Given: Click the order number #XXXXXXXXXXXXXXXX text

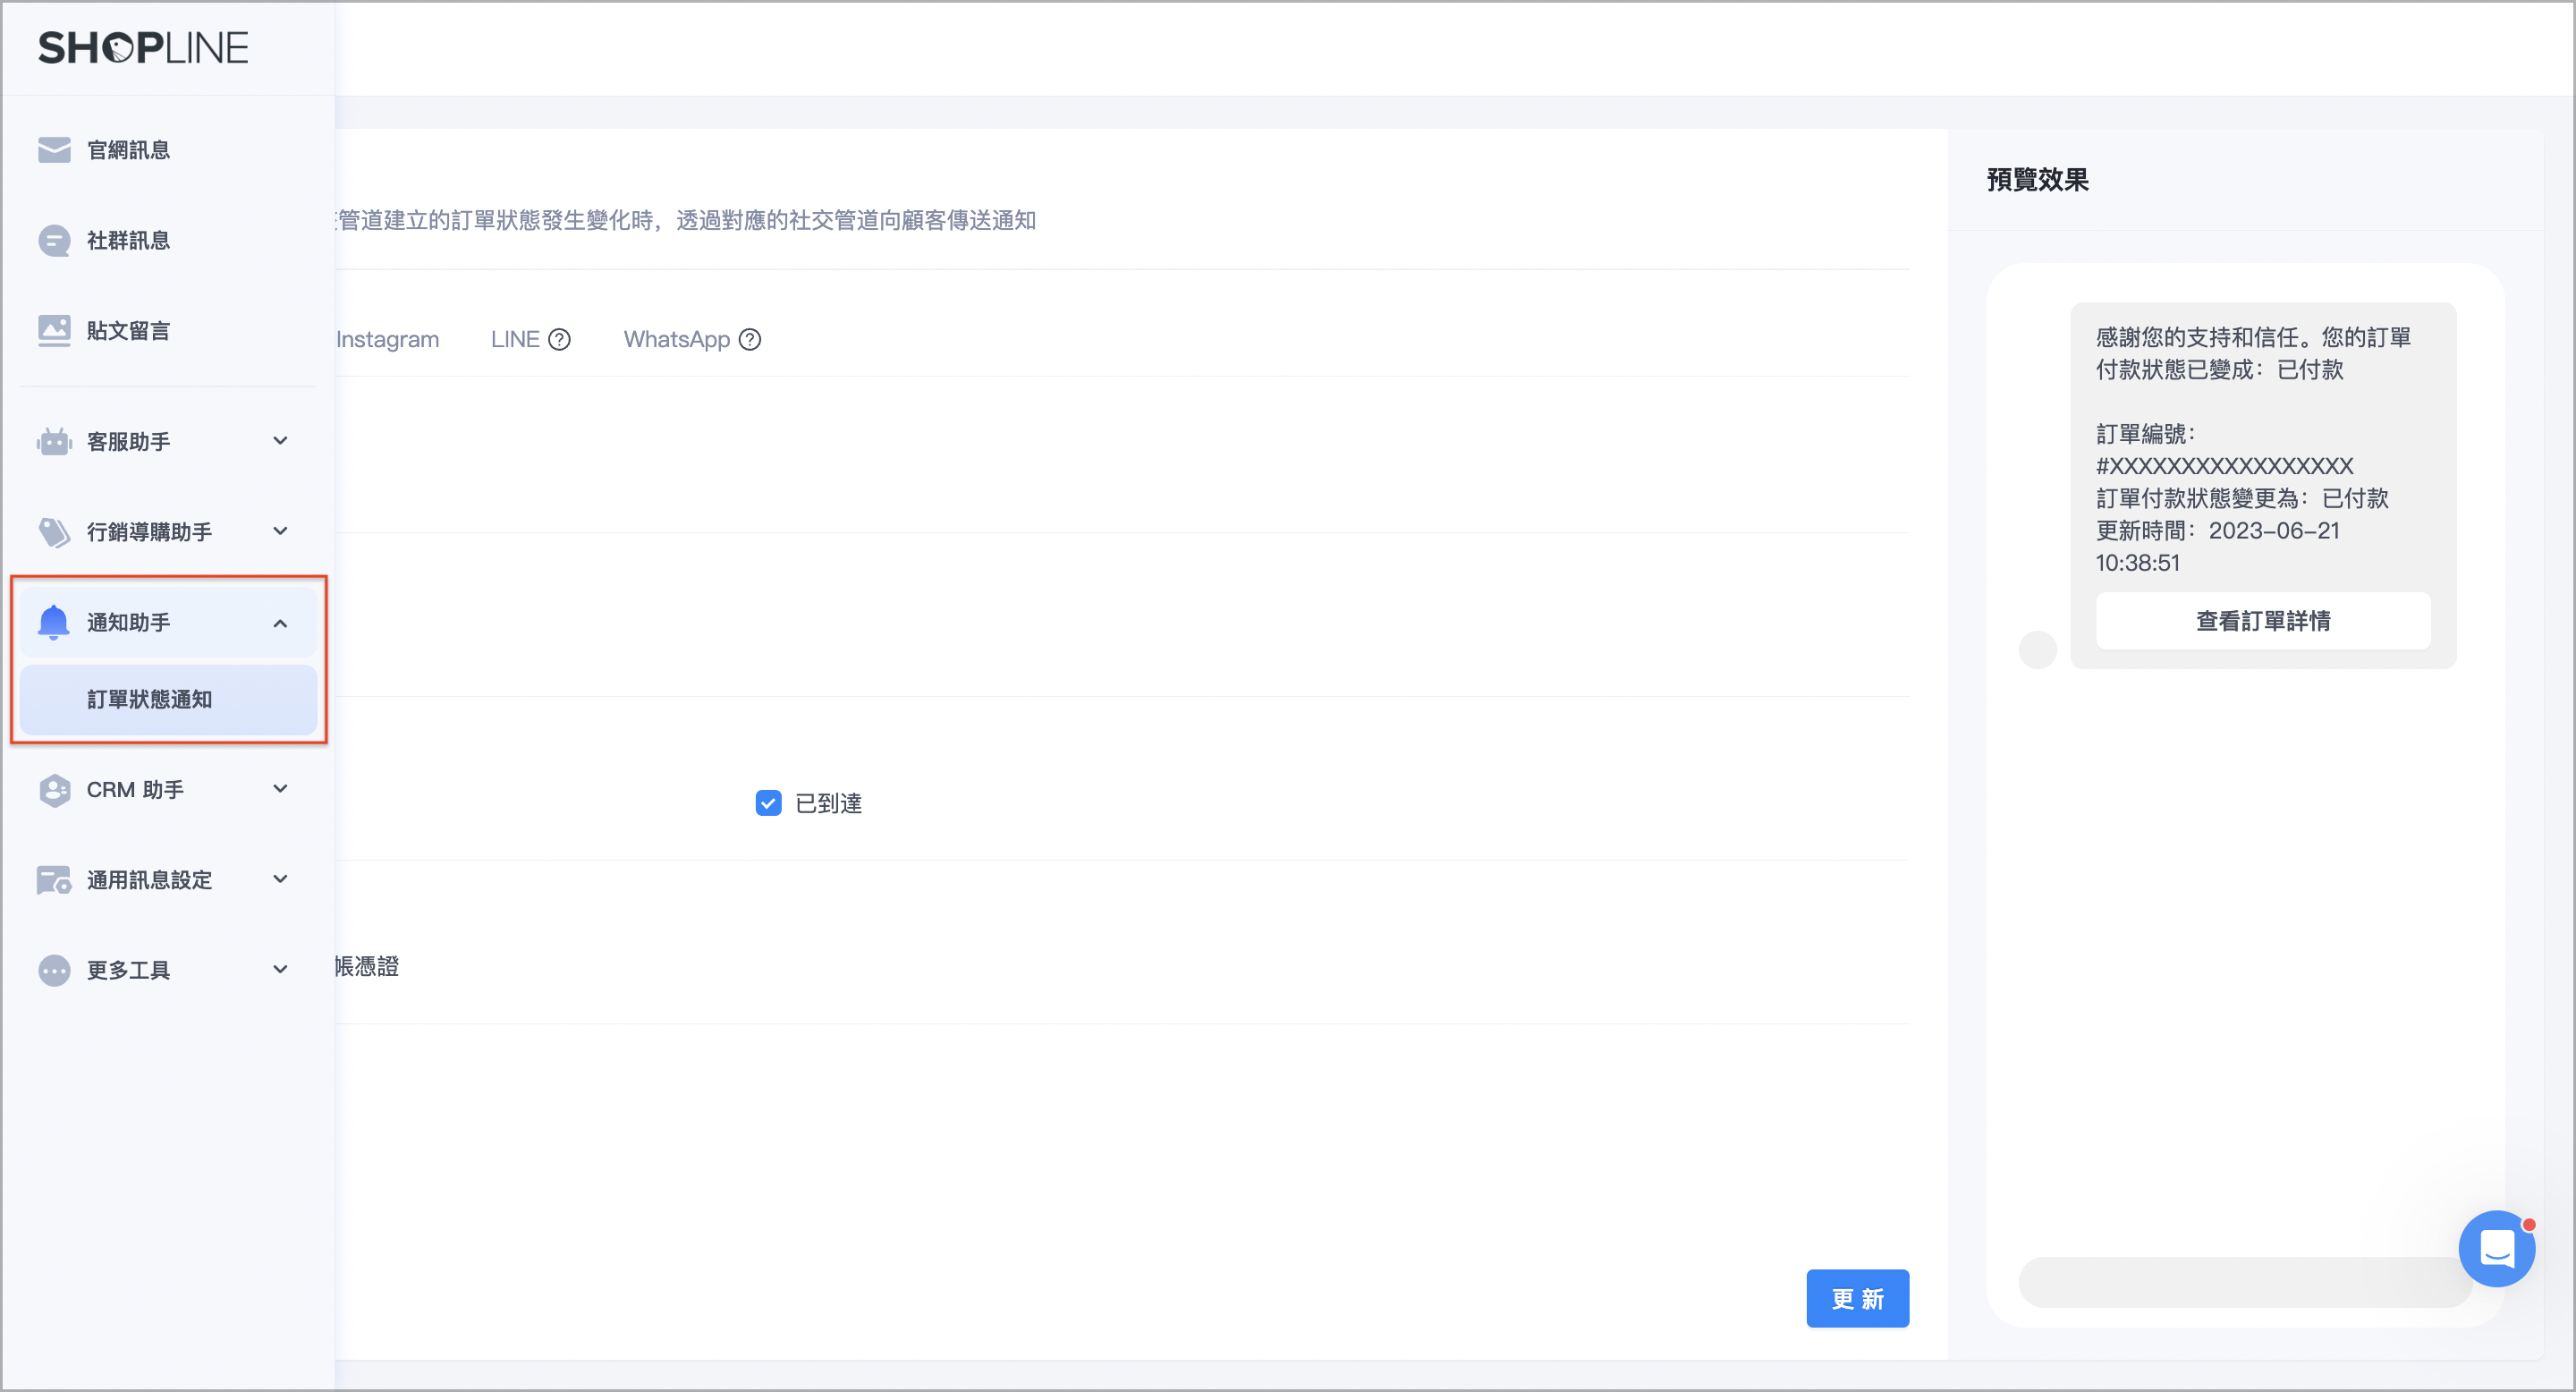Looking at the screenshot, I should [x=2224, y=466].
